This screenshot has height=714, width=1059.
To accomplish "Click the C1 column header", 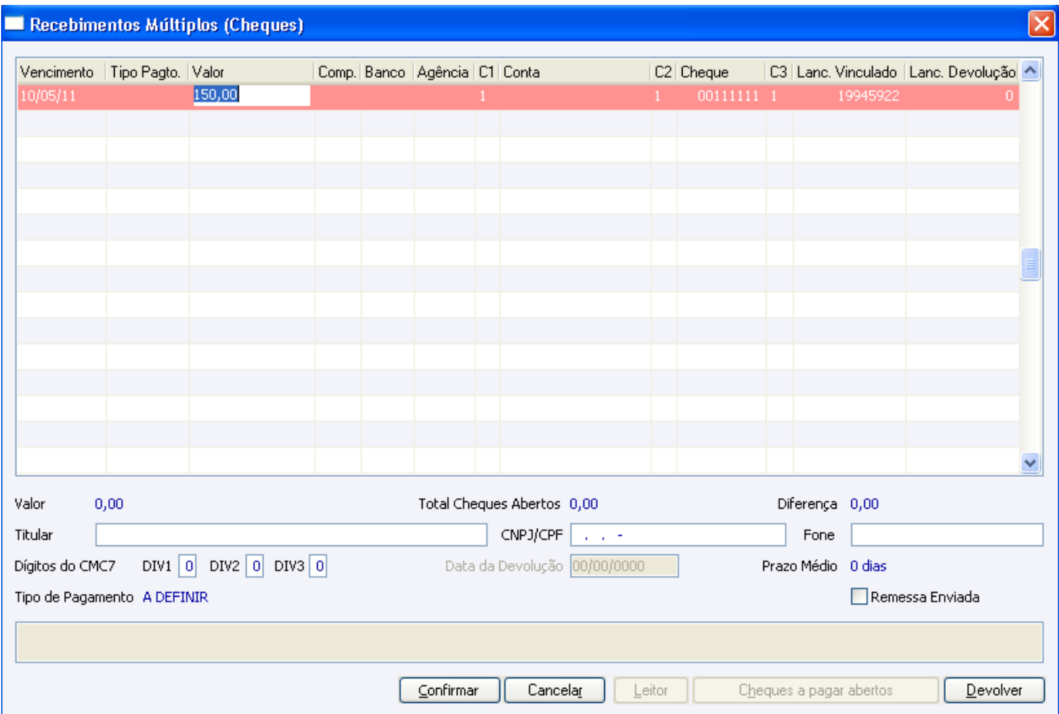I will (x=487, y=72).
